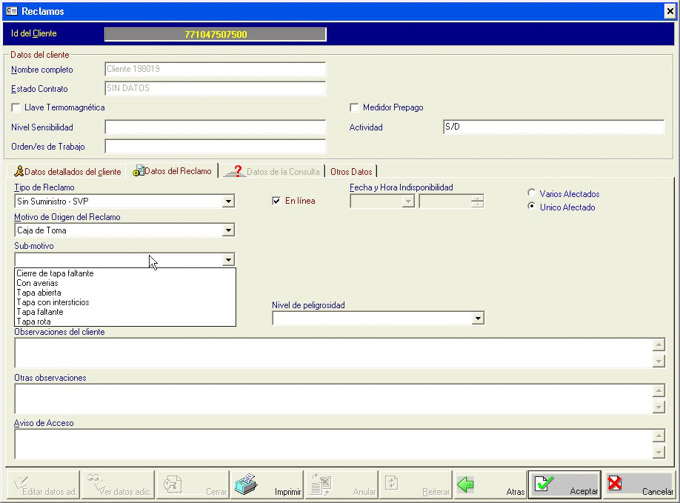Image resolution: width=680 pixels, height=503 pixels.
Task: Click the Imprimir printer icon
Action: click(246, 485)
